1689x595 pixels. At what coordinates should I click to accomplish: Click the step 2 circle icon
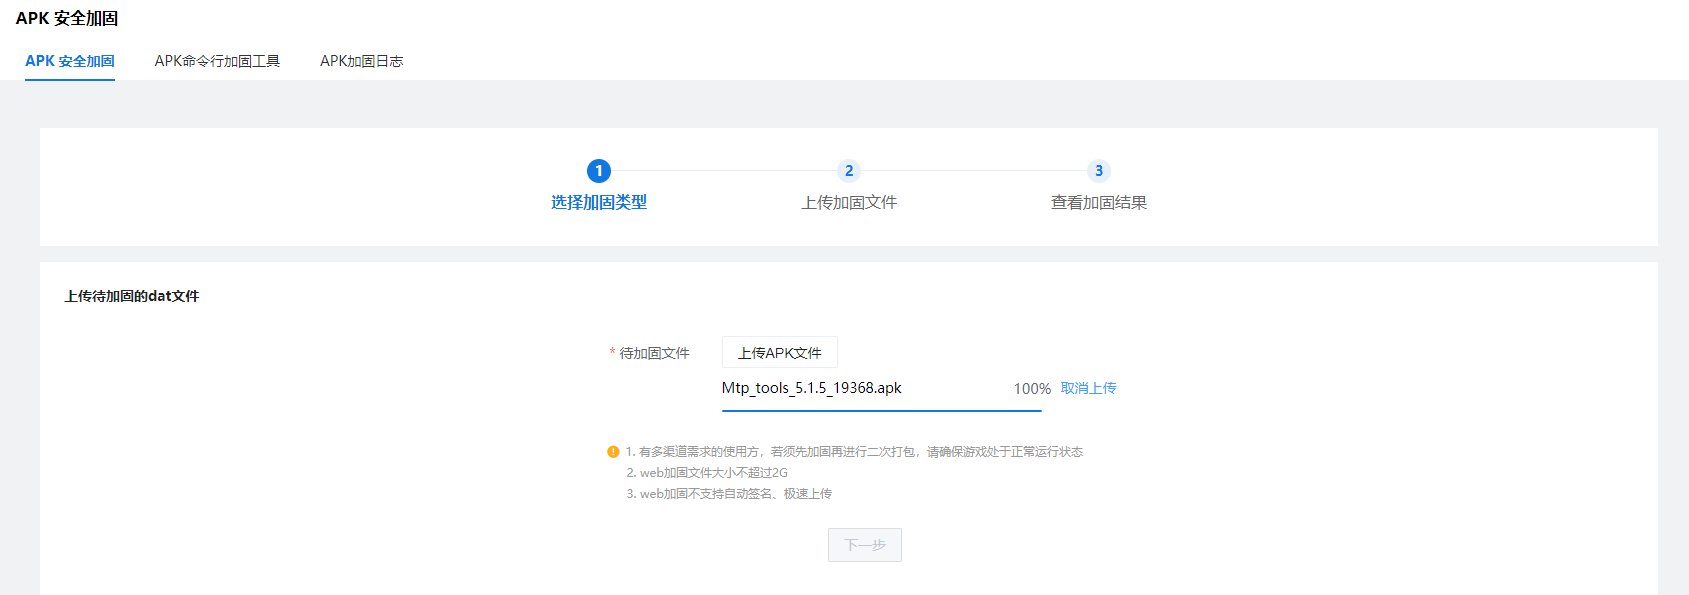[849, 171]
